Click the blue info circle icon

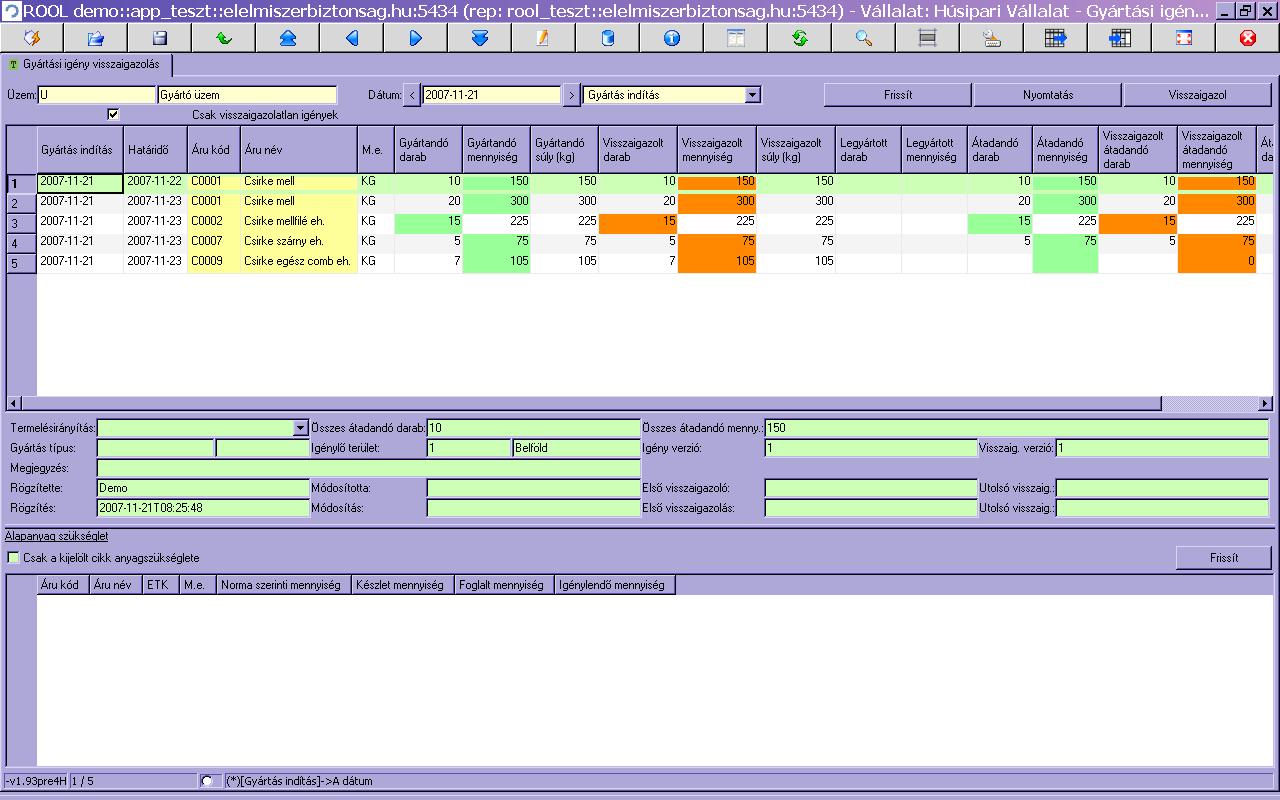point(672,38)
